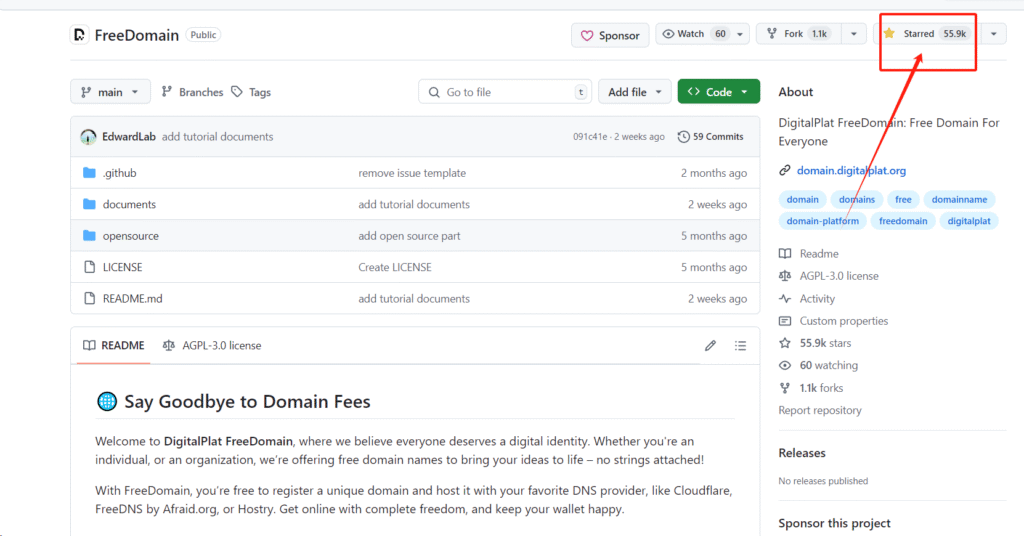Open the README outline list icon
This screenshot has height=536, width=1024.
tap(740, 345)
